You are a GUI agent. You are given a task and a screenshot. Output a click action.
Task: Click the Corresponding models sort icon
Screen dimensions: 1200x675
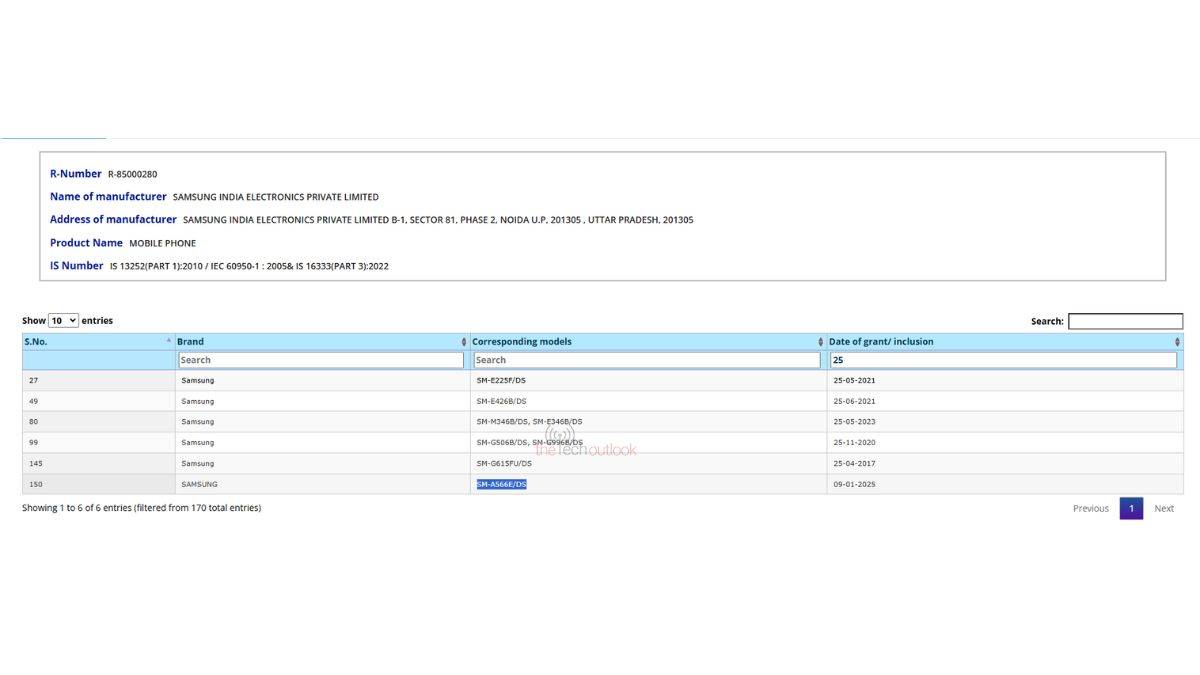(820, 342)
